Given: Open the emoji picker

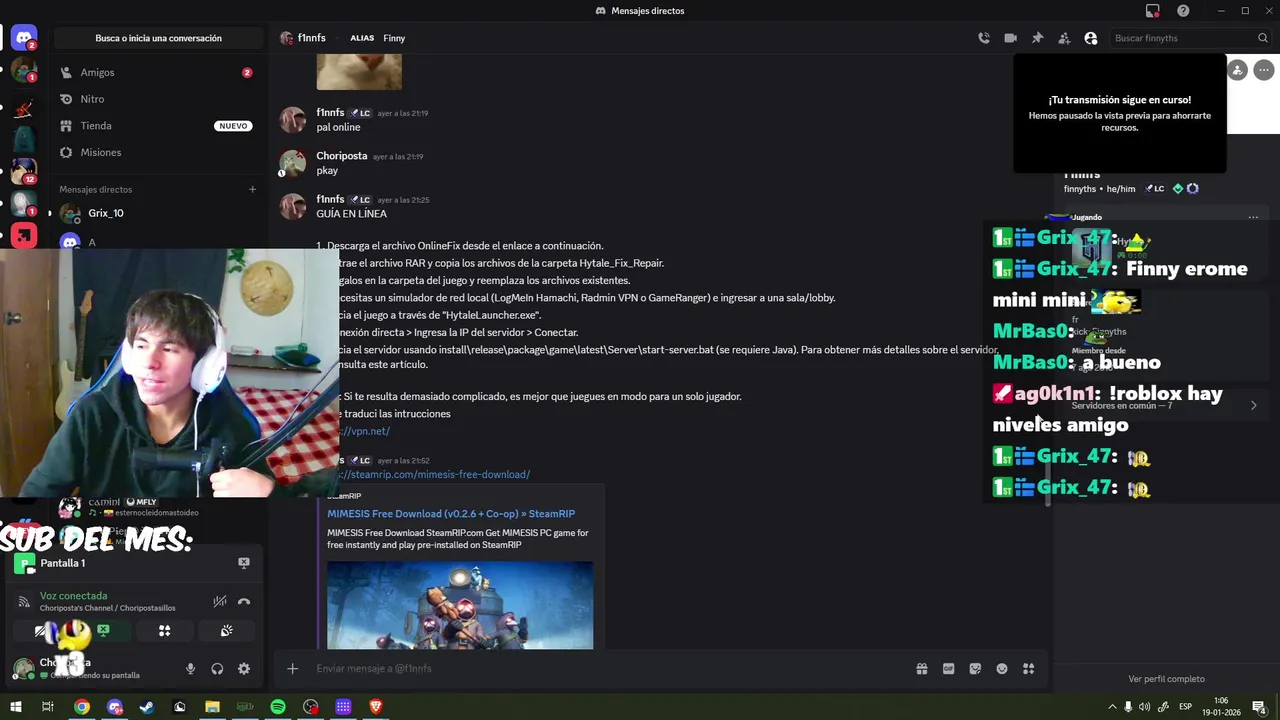Looking at the screenshot, I should tap(1002, 669).
